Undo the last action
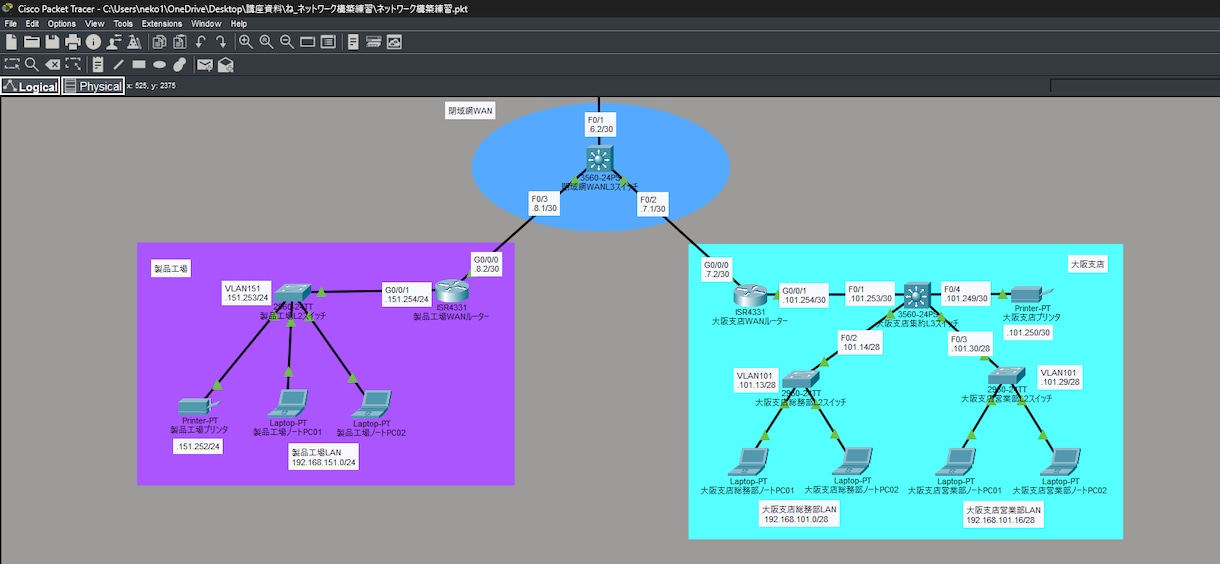Screen dimensions: 1220x564 click(x=200, y=42)
